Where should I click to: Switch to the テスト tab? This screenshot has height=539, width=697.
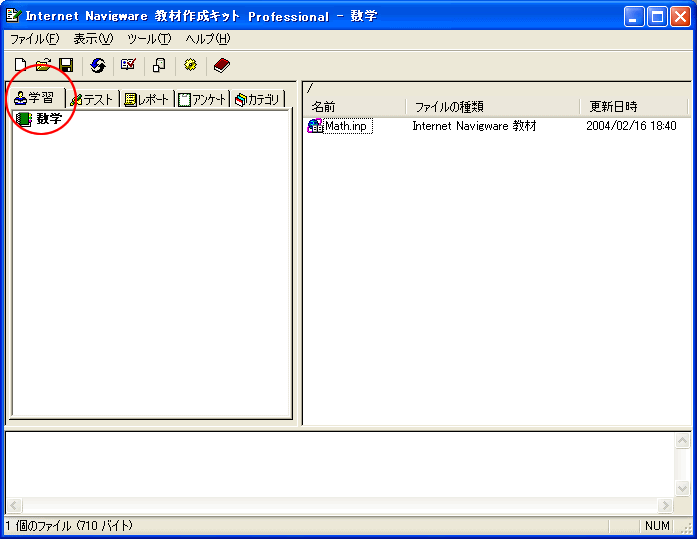(x=92, y=100)
